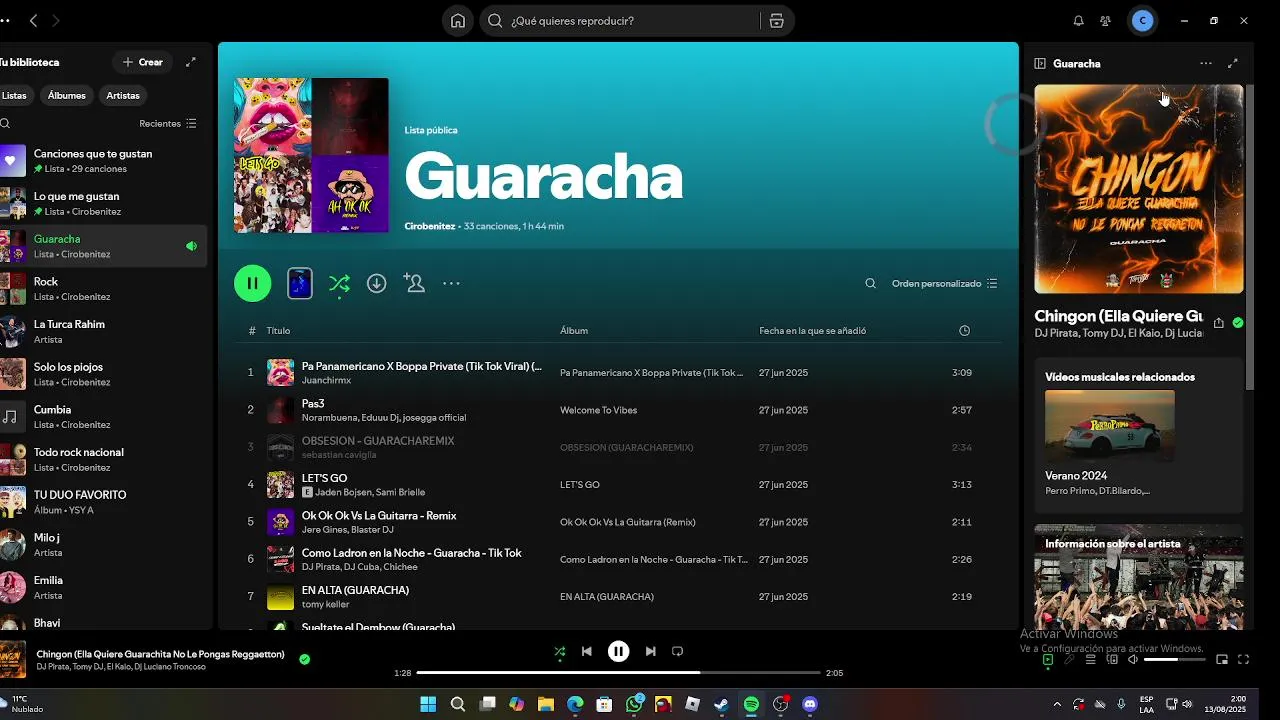Open the lyrics microphone icon
The image size is (1280, 720).
pyautogui.click(x=1069, y=659)
